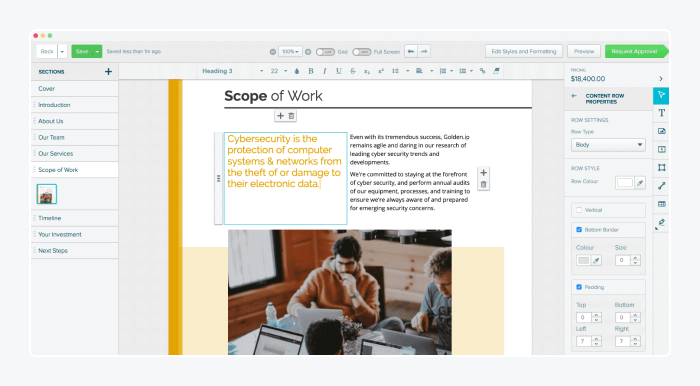Open the Row Type Body dropdown
Viewport: 700px width, 386px height.
[x=608, y=145]
